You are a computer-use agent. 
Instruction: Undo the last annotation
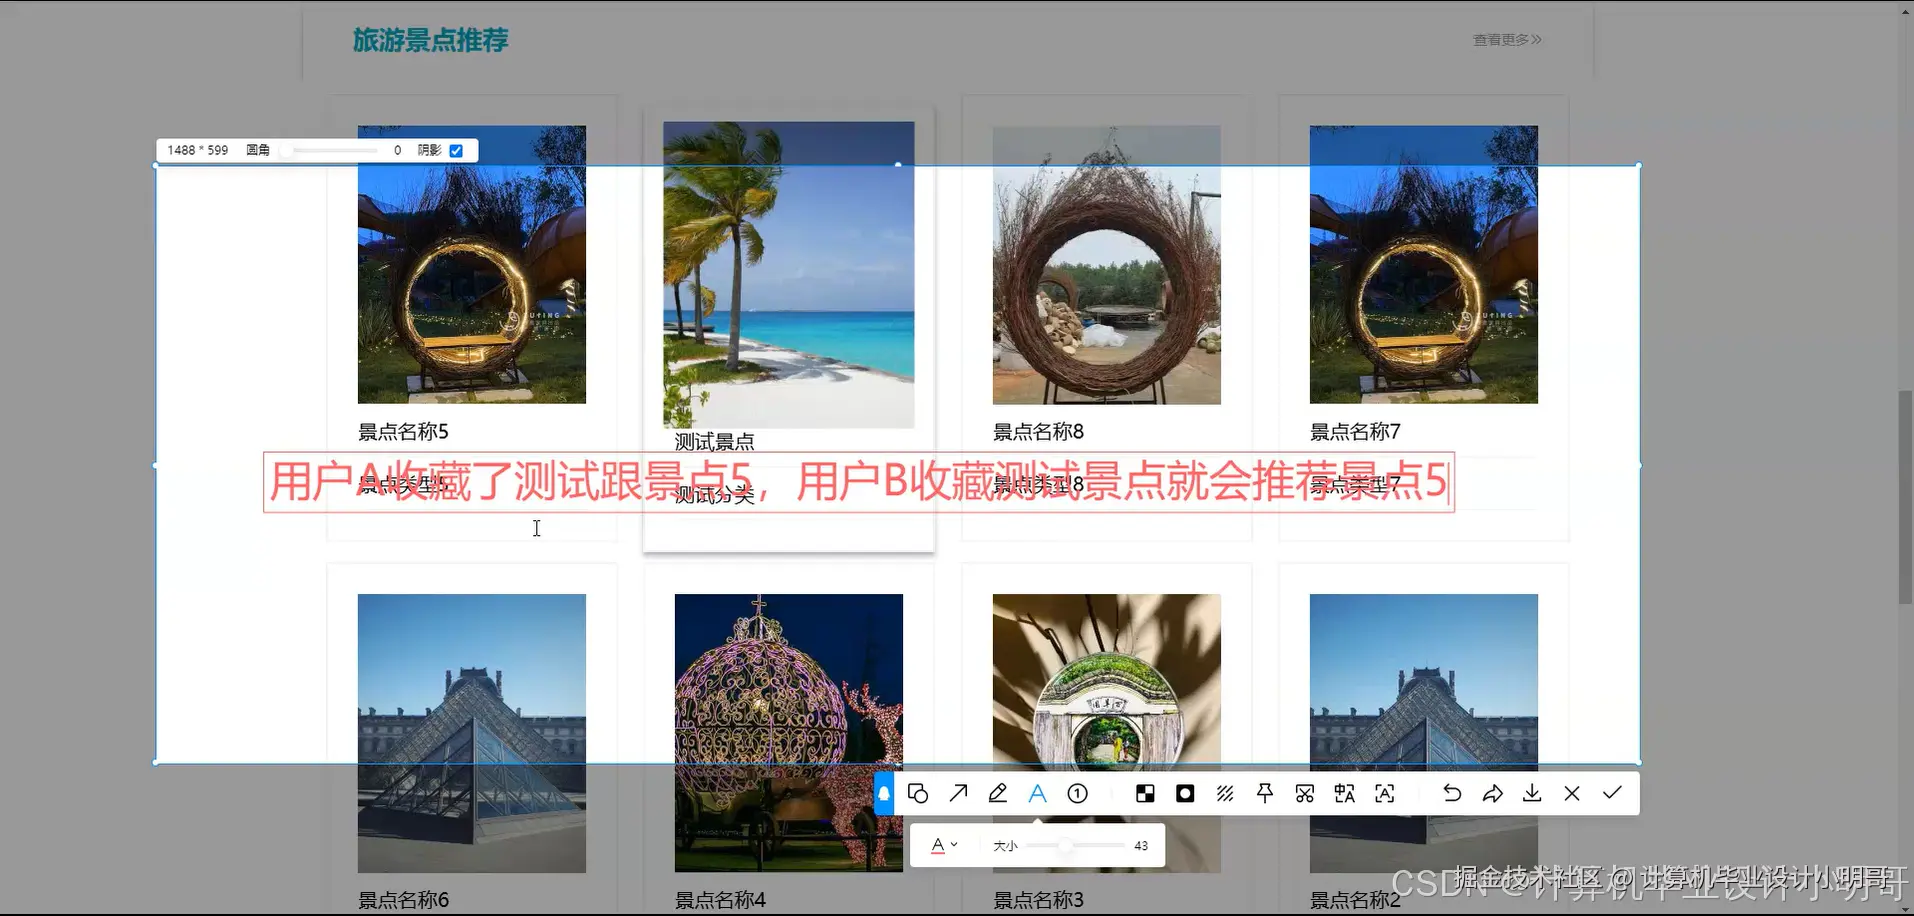point(1451,792)
